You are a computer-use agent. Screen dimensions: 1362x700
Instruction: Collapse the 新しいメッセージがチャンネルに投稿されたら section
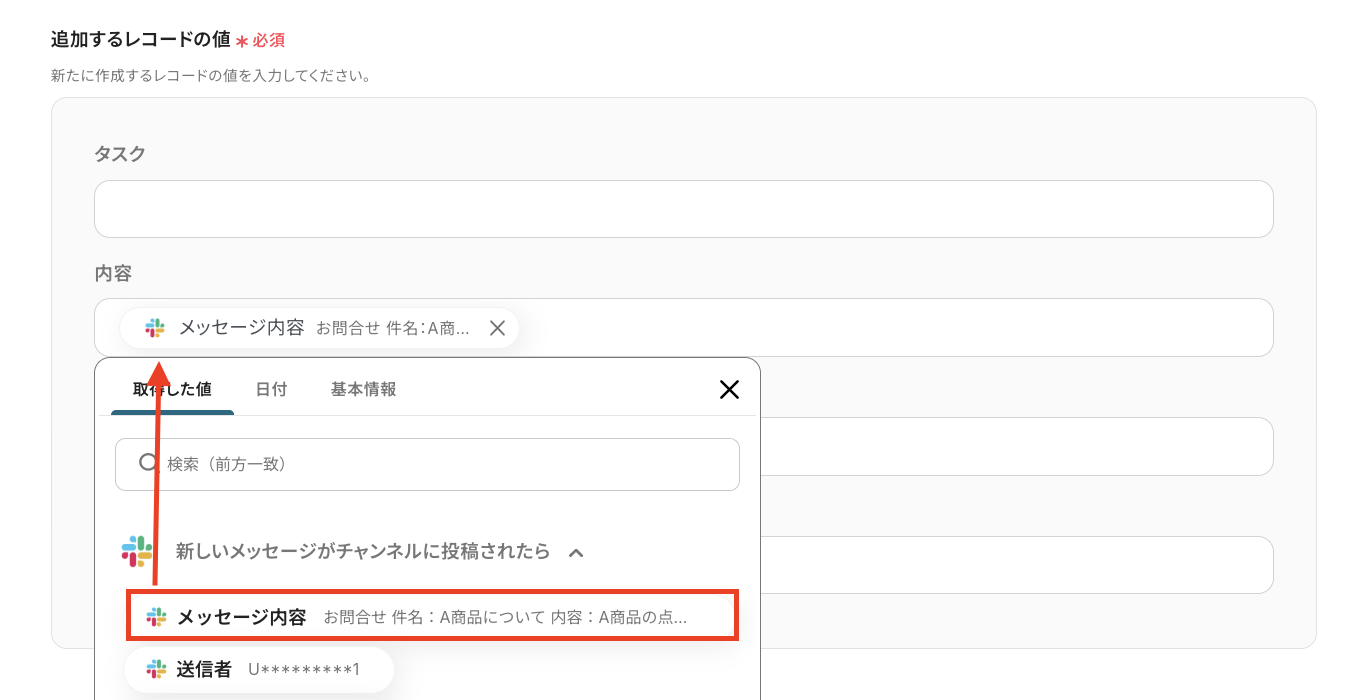point(576,551)
